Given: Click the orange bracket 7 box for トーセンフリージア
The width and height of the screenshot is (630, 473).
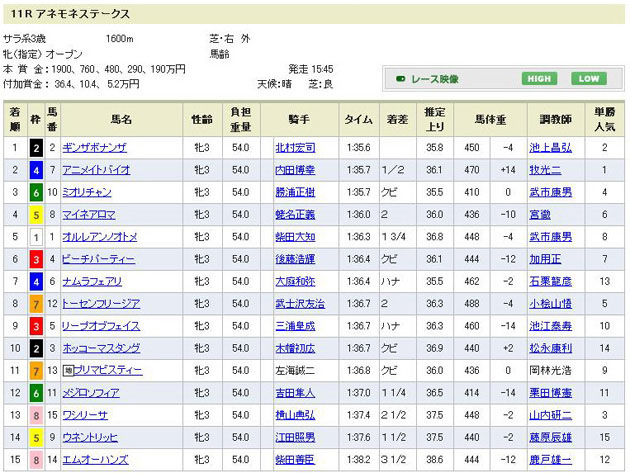Looking at the screenshot, I should point(36,304).
